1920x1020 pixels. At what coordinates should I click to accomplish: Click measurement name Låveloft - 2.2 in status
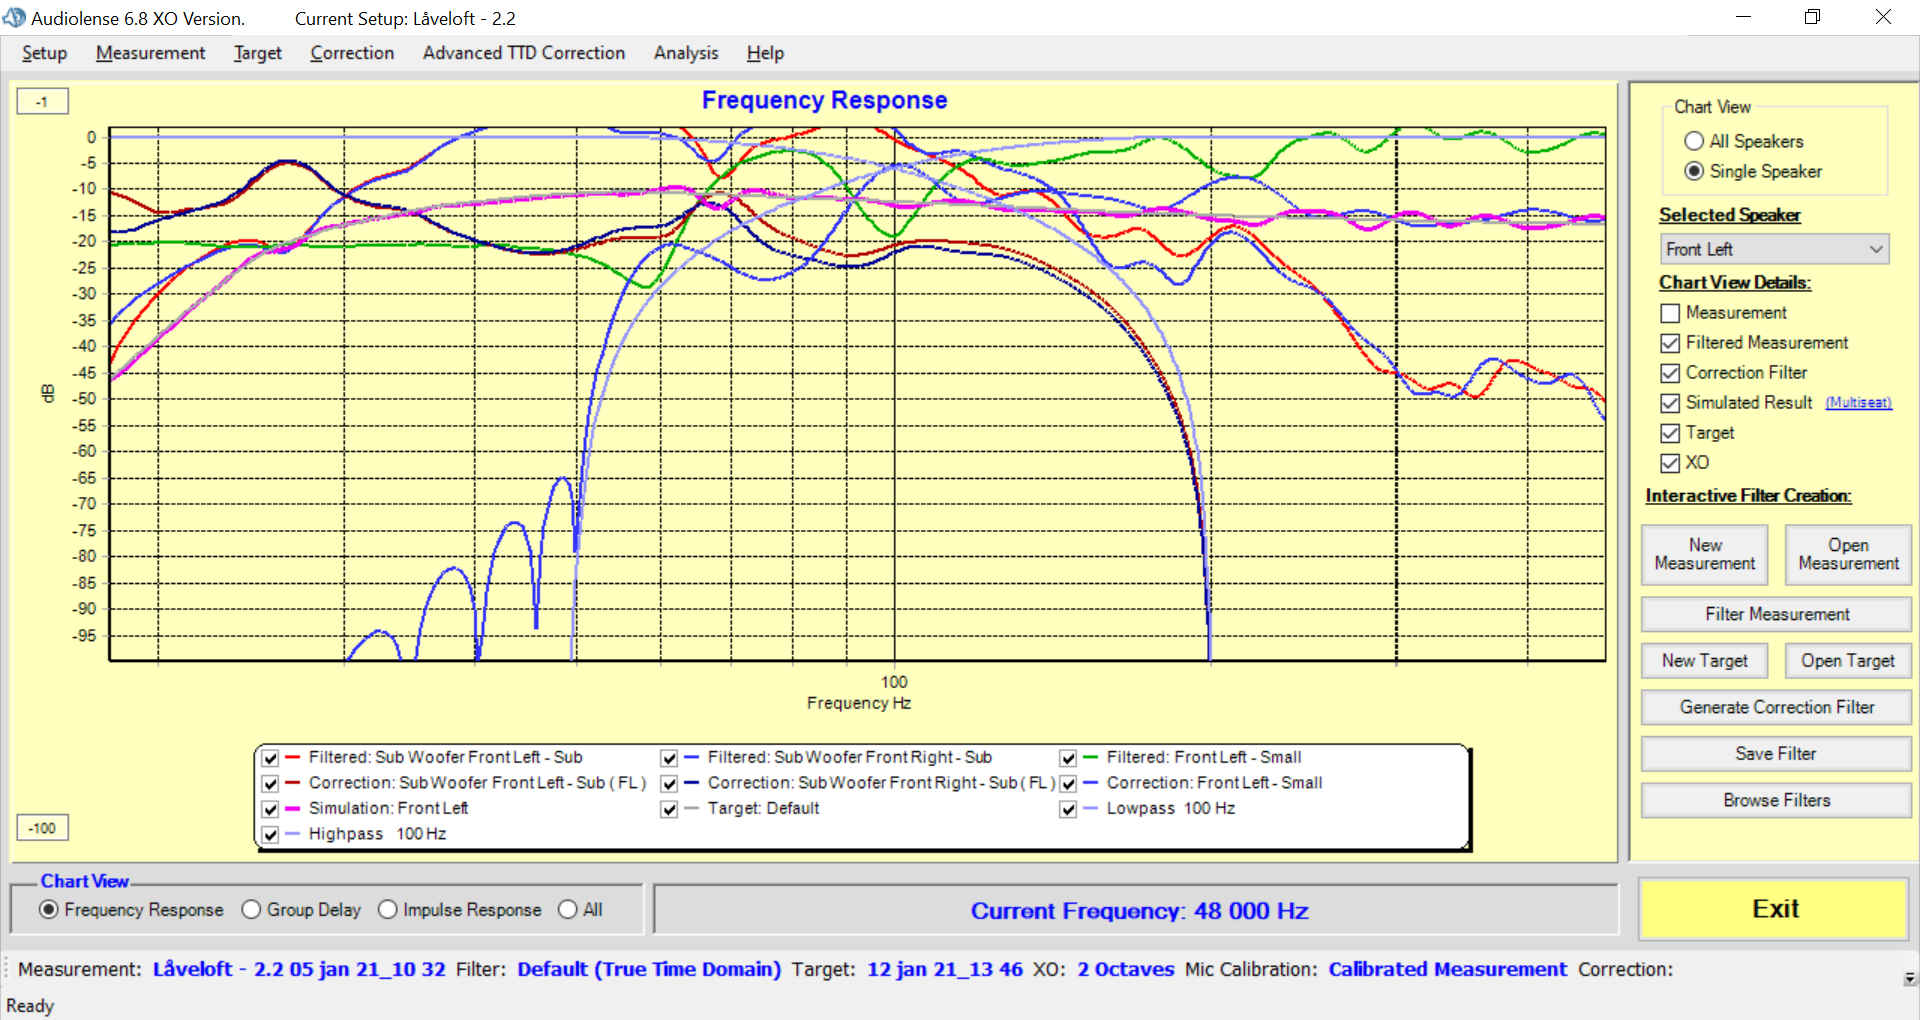click(x=299, y=969)
